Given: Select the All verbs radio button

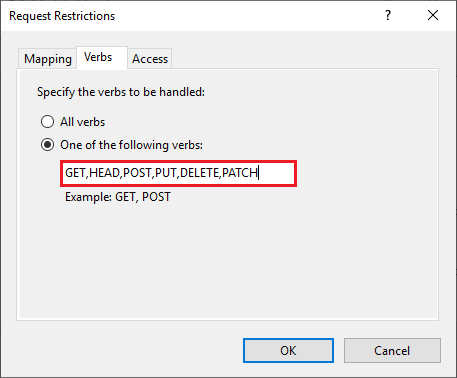Looking at the screenshot, I should click(47, 122).
